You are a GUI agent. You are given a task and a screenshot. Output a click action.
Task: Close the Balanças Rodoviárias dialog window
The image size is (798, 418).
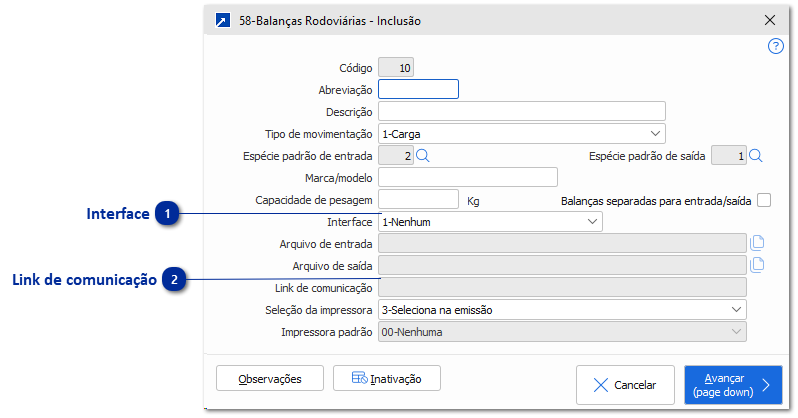pos(770,20)
